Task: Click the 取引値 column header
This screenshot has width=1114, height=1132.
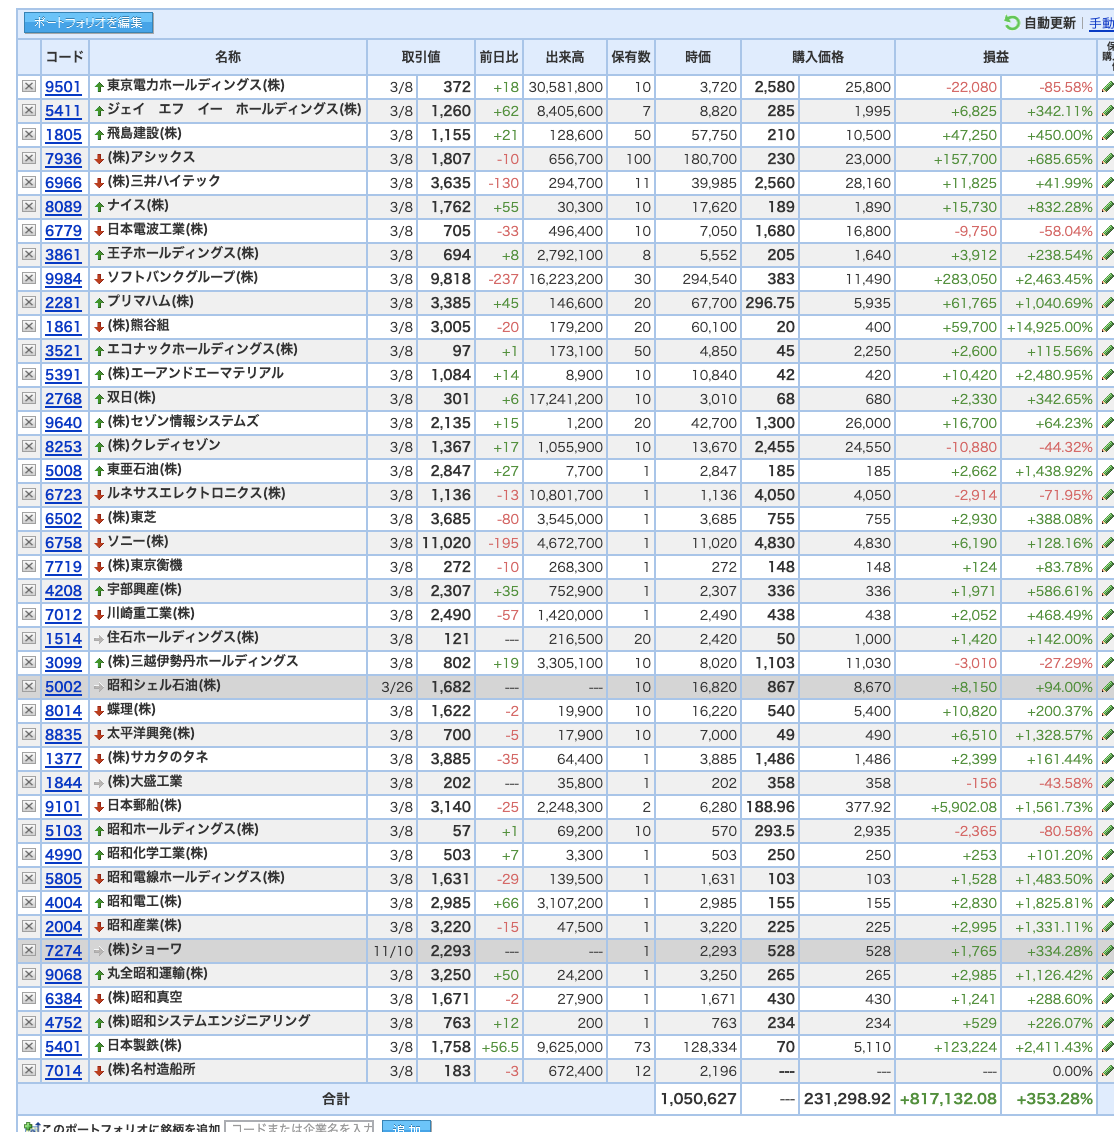Action: 420,57
